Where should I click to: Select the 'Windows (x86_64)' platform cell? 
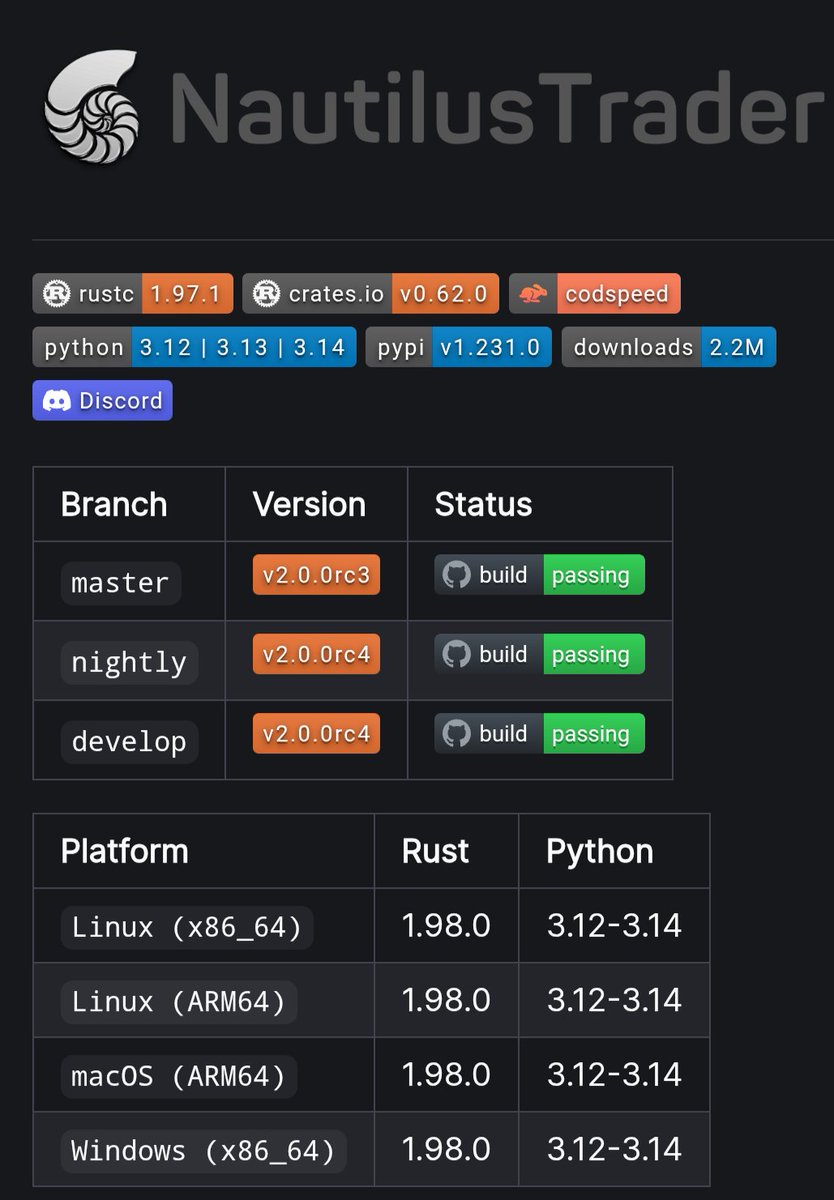[204, 1150]
